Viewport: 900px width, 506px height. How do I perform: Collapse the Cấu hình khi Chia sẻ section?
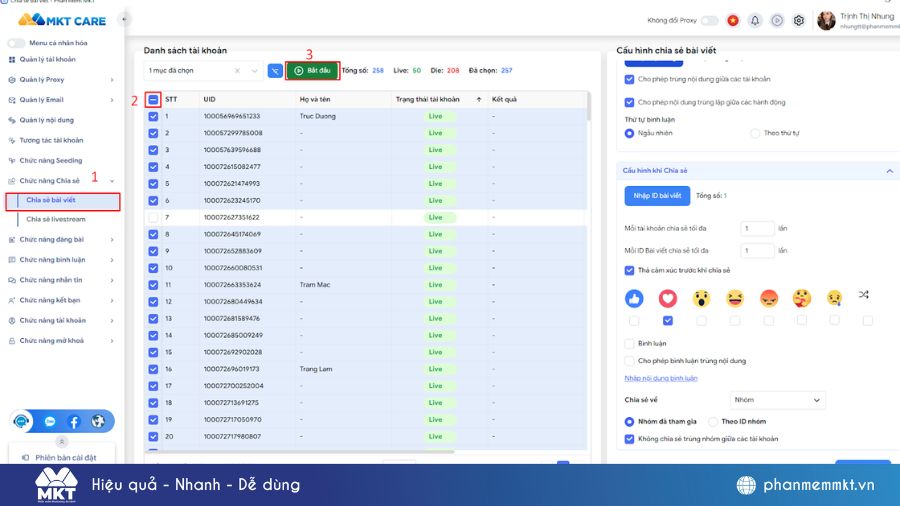click(x=889, y=171)
